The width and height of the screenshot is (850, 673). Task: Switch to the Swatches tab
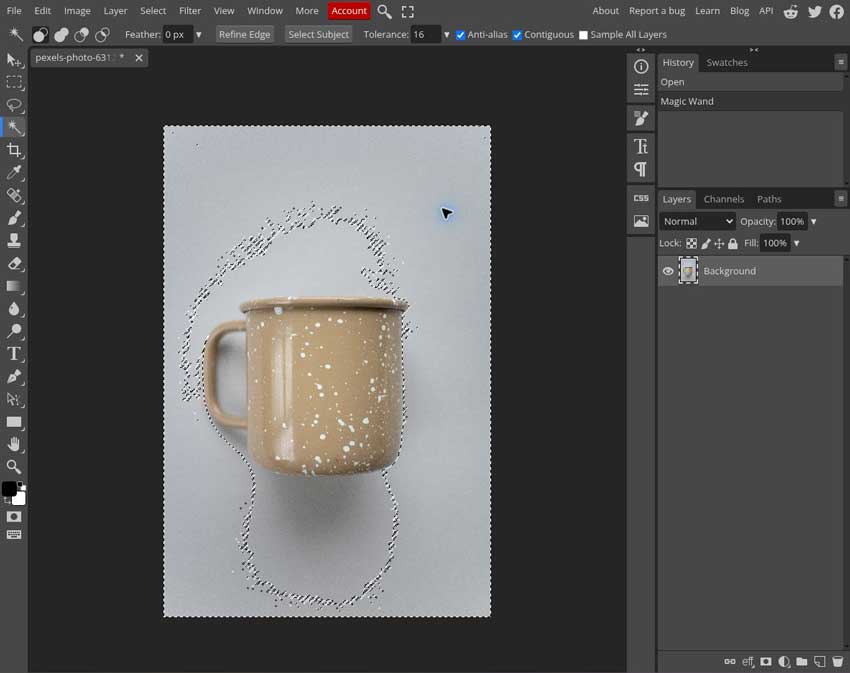pyautogui.click(x=727, y=62)
